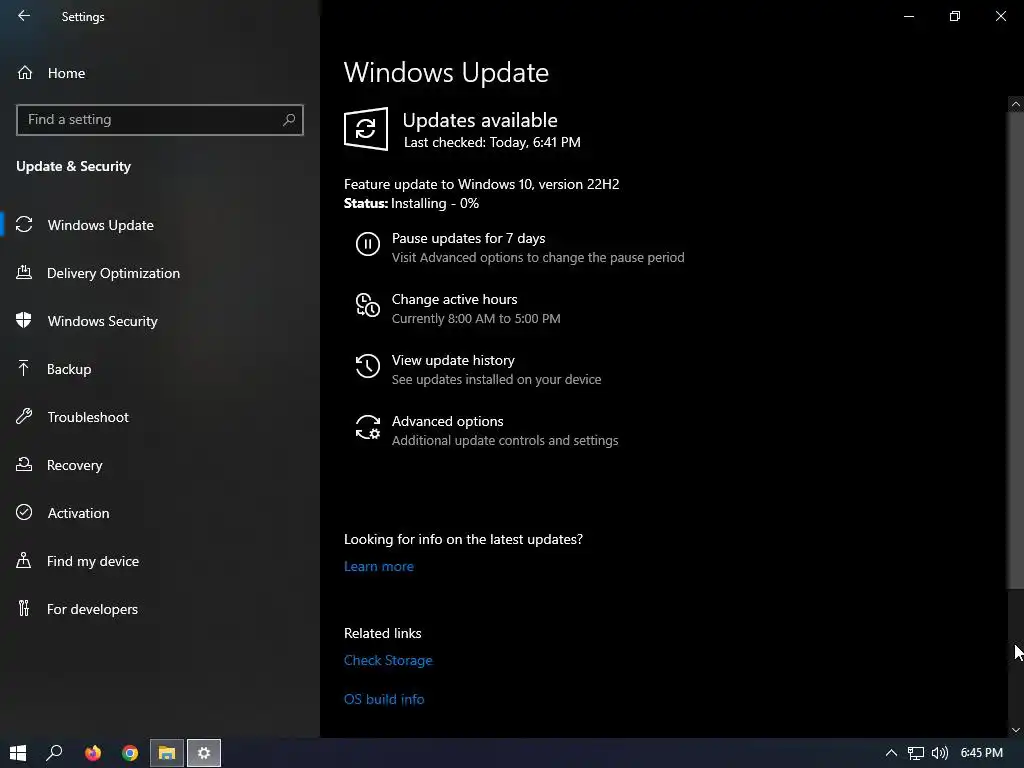
Task: Click the 6:45 PM taskbar clock
Action: tap(982, 753)
